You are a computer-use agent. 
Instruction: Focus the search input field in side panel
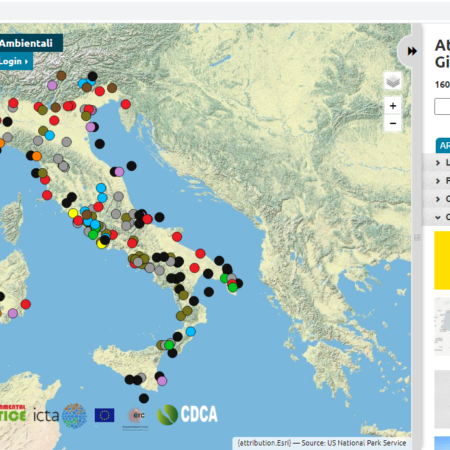pyautogui.click(x=442, y=107)
